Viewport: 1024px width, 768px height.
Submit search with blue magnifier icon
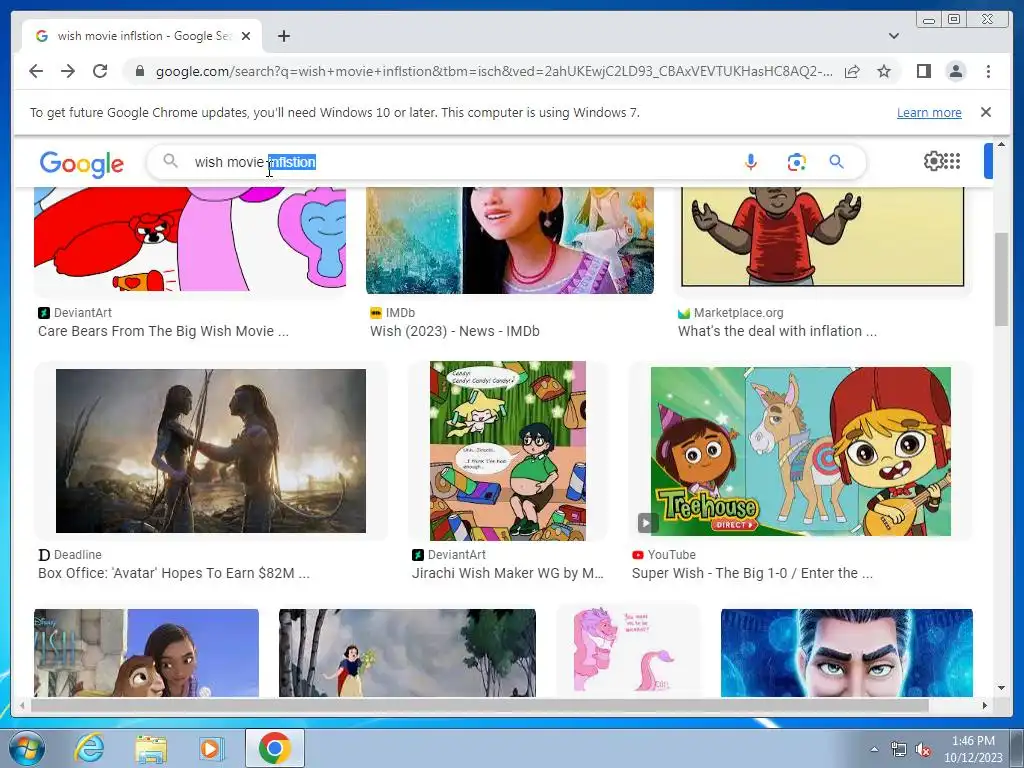click(836, 161)
